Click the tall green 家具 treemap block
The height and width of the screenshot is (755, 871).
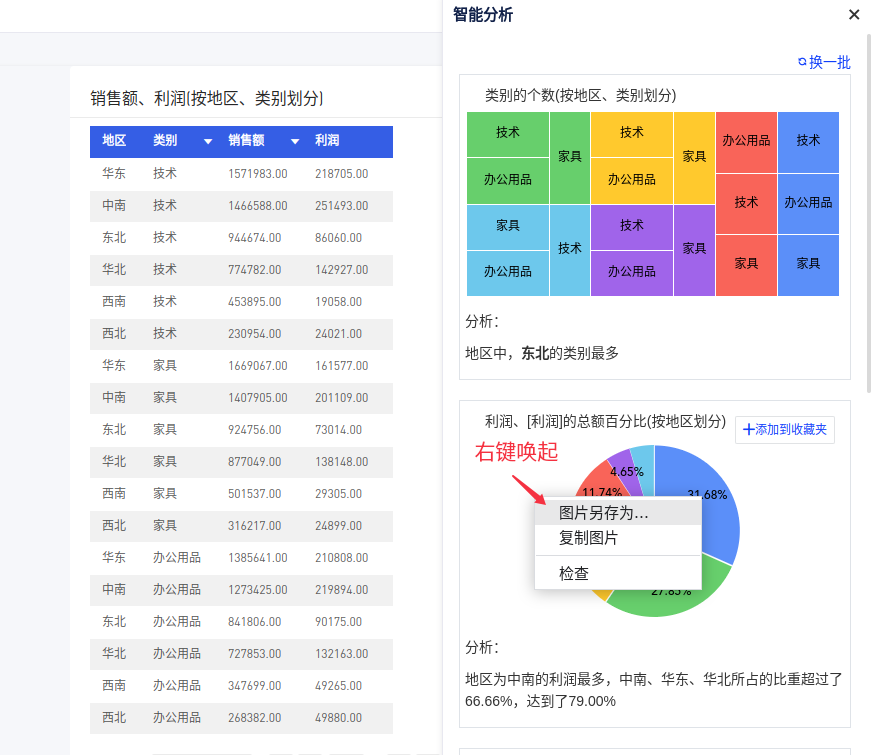point(570,157)
